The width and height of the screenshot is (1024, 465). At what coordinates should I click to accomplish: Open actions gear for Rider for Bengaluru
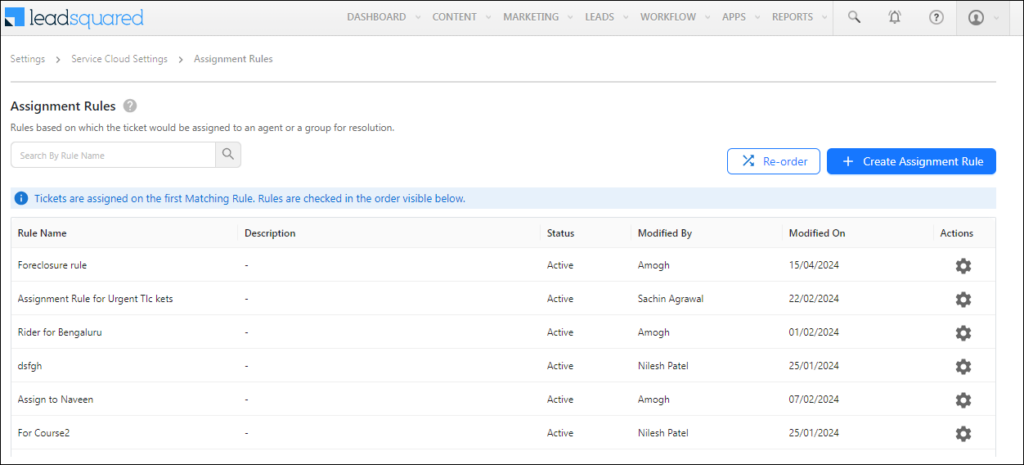pos(963,333)
